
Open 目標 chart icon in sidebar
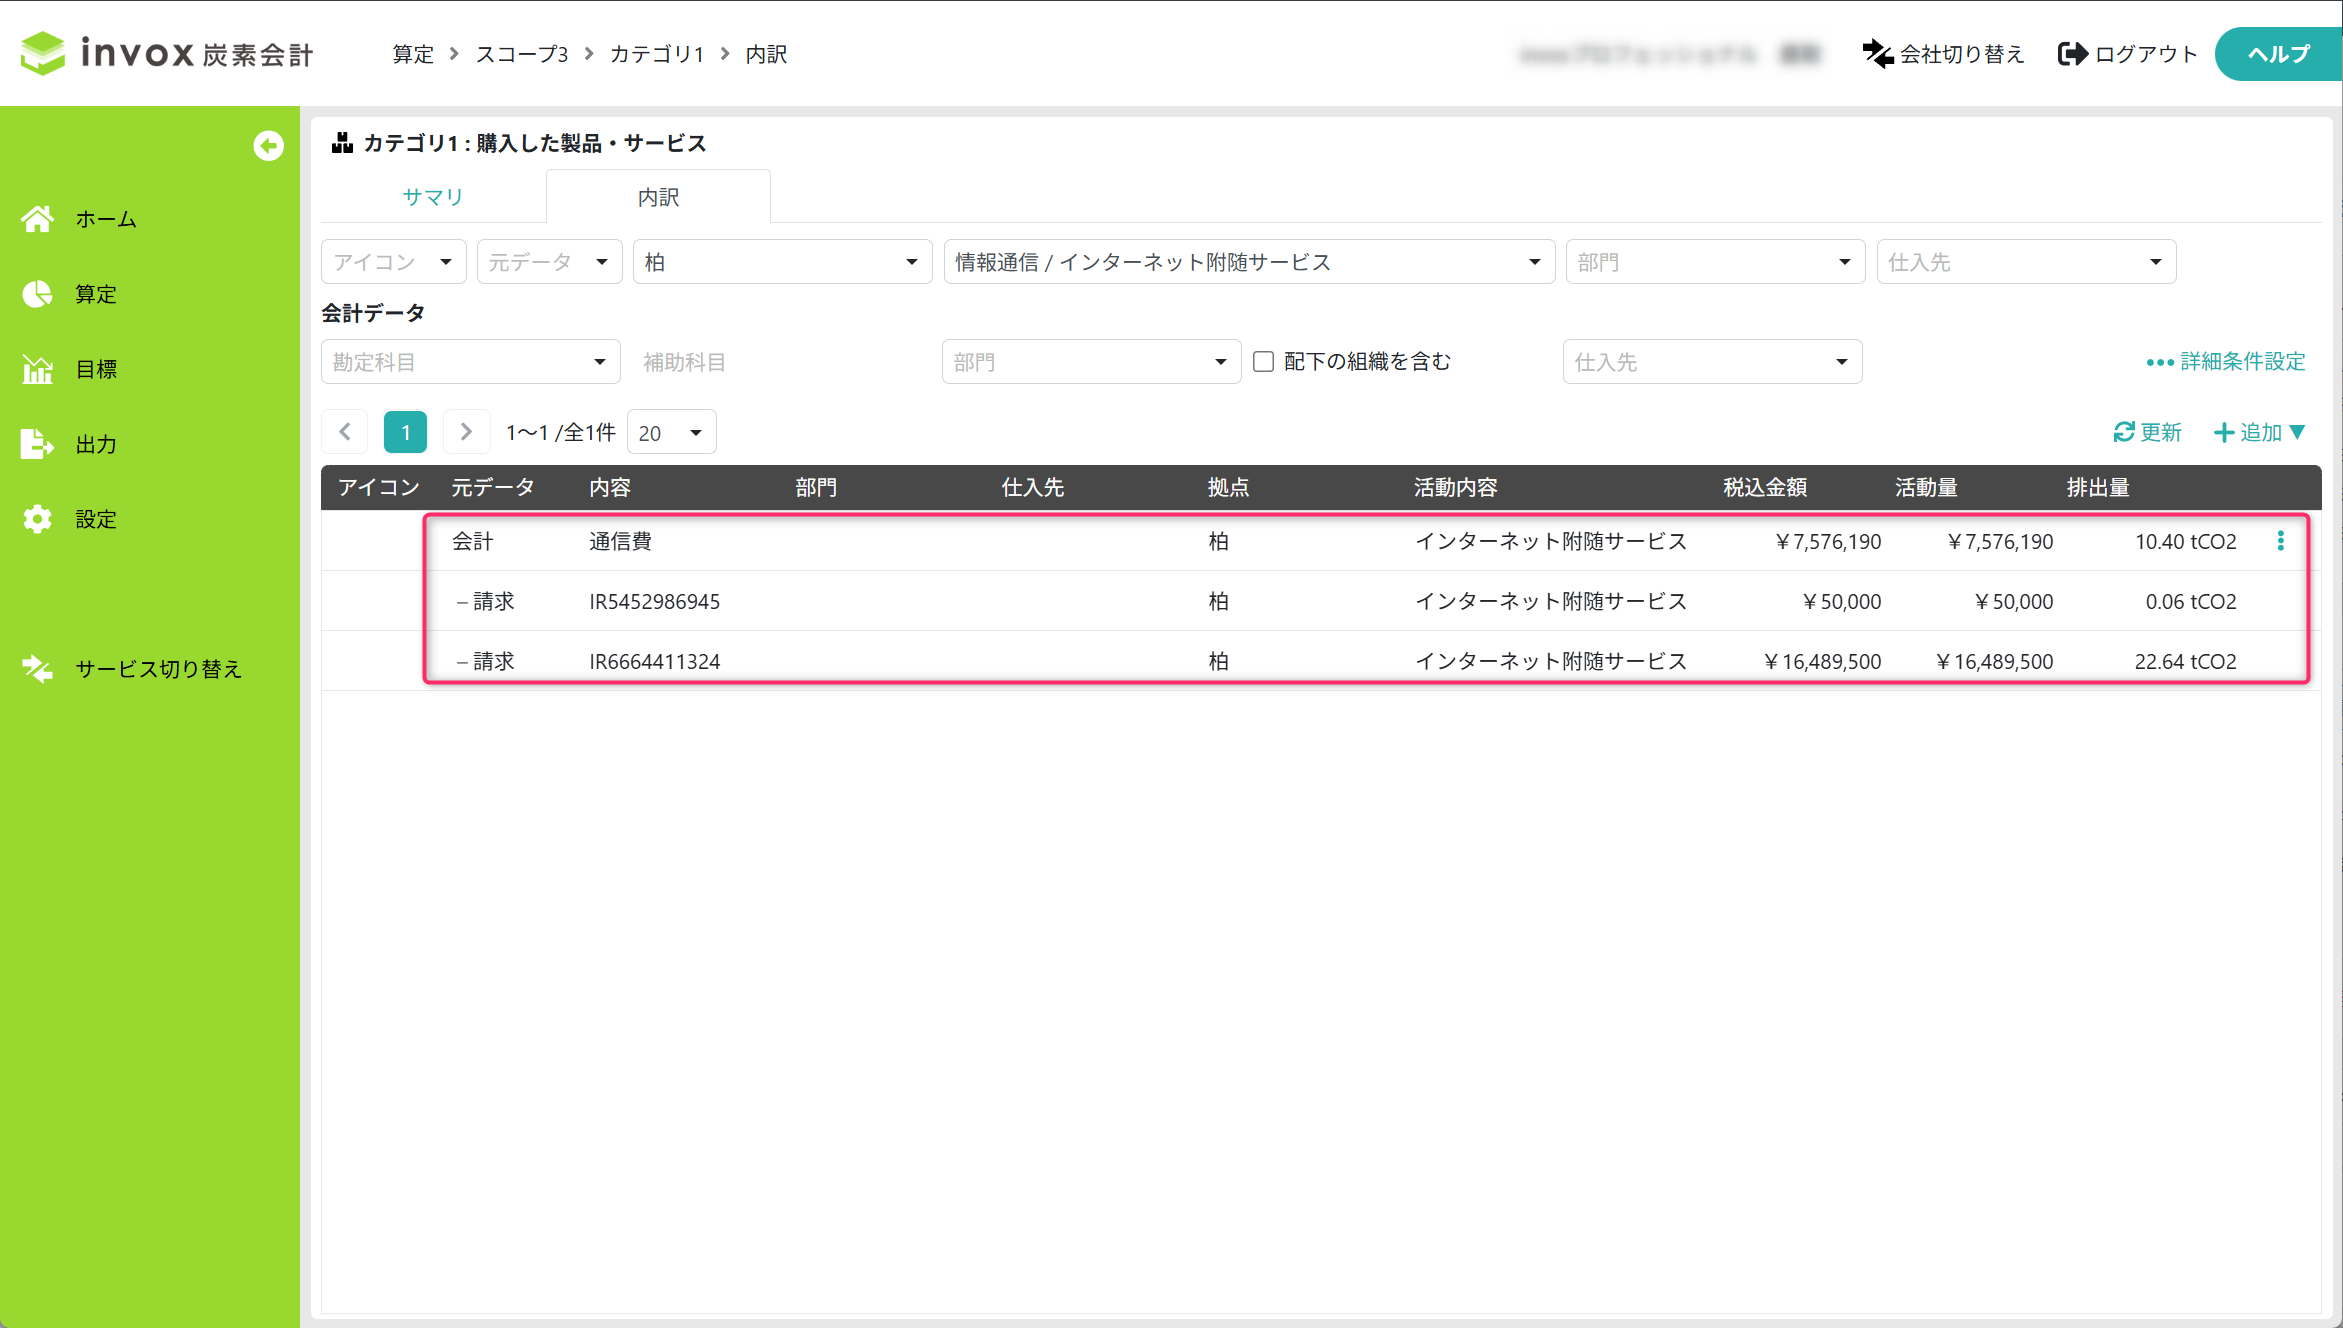point(38,369)
